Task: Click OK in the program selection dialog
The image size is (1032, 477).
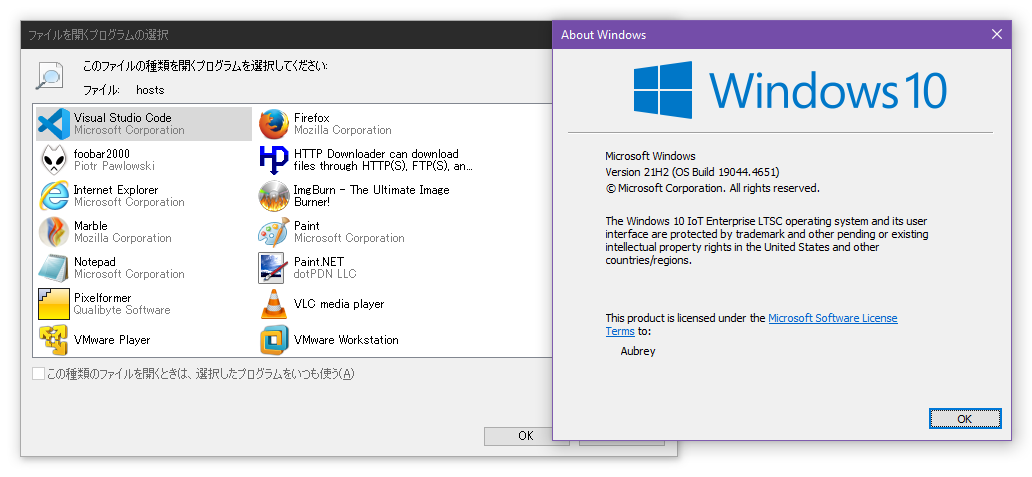Action: pyautogui.click(x=526, y=436)
